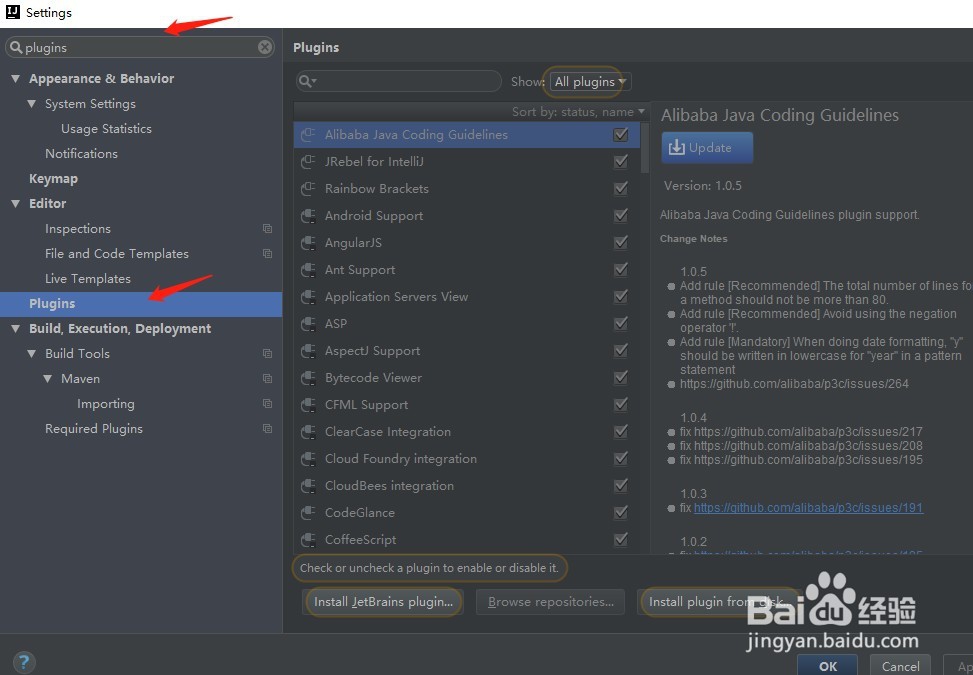Uncheck the CoffeeScript plugin
Screen dimensions: 973x675
(621, 540)
